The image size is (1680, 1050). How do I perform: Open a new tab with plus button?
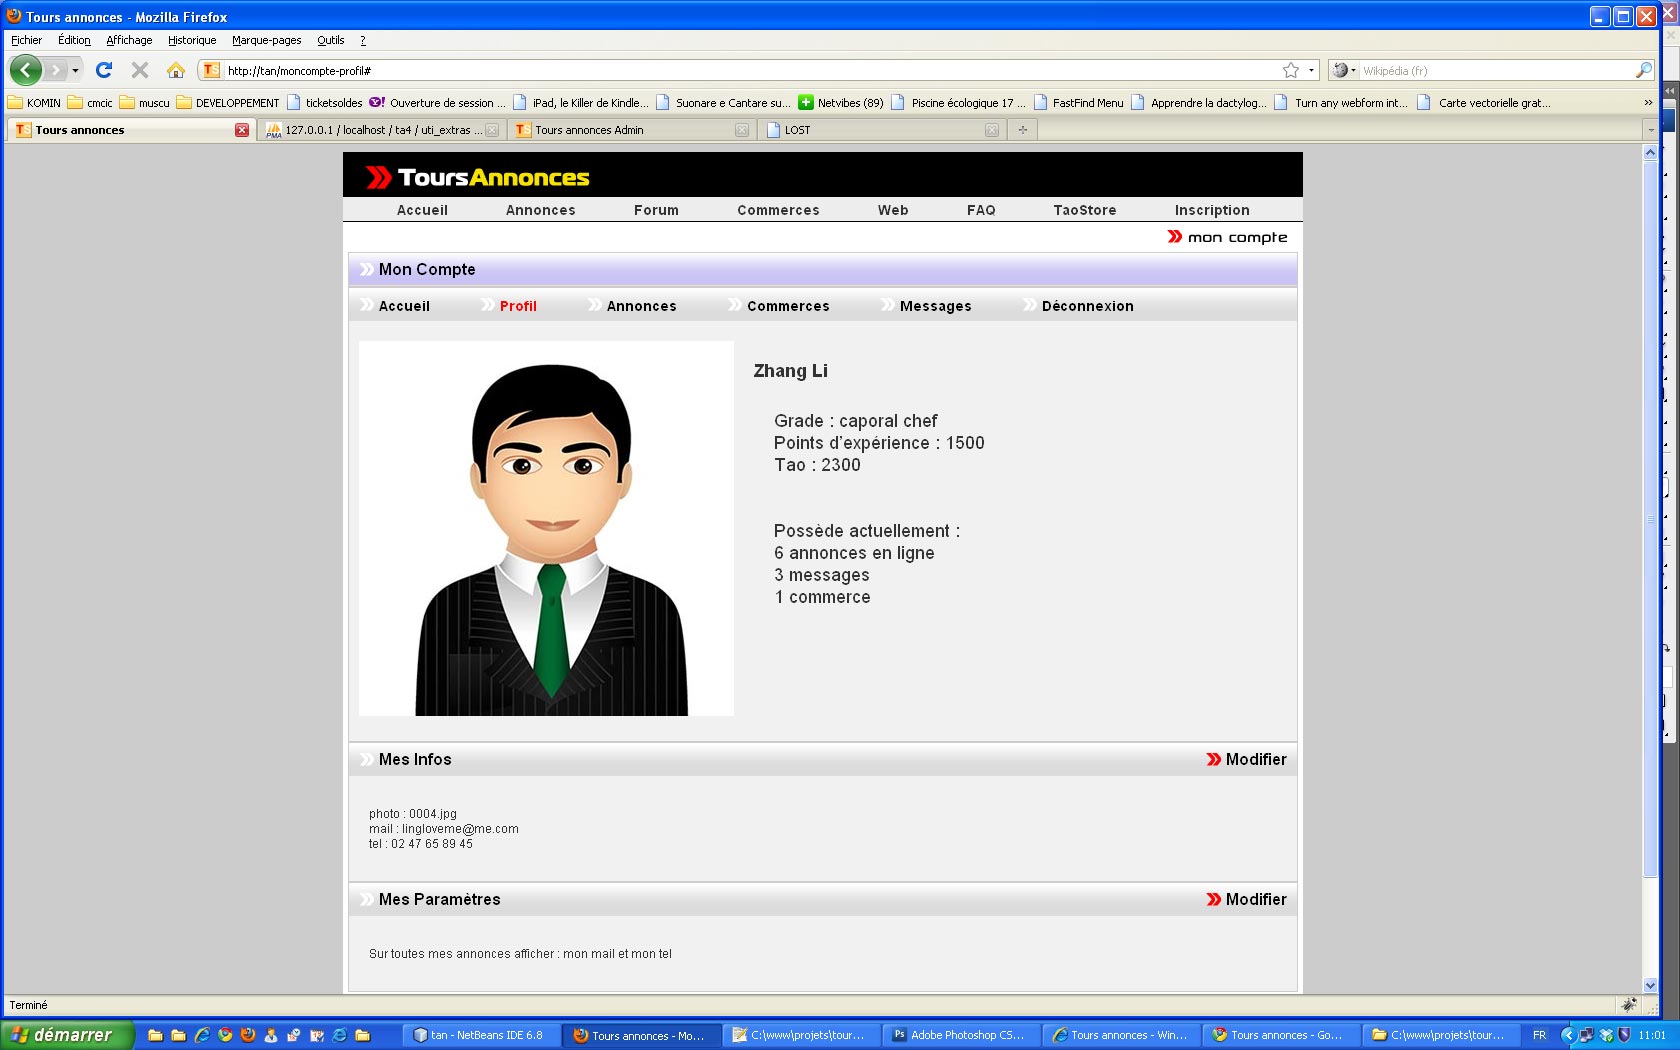point(1022,130)
